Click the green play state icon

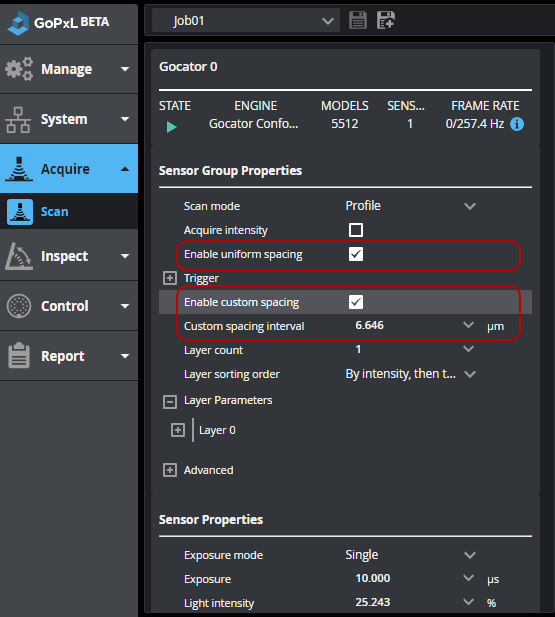[171, 127]
